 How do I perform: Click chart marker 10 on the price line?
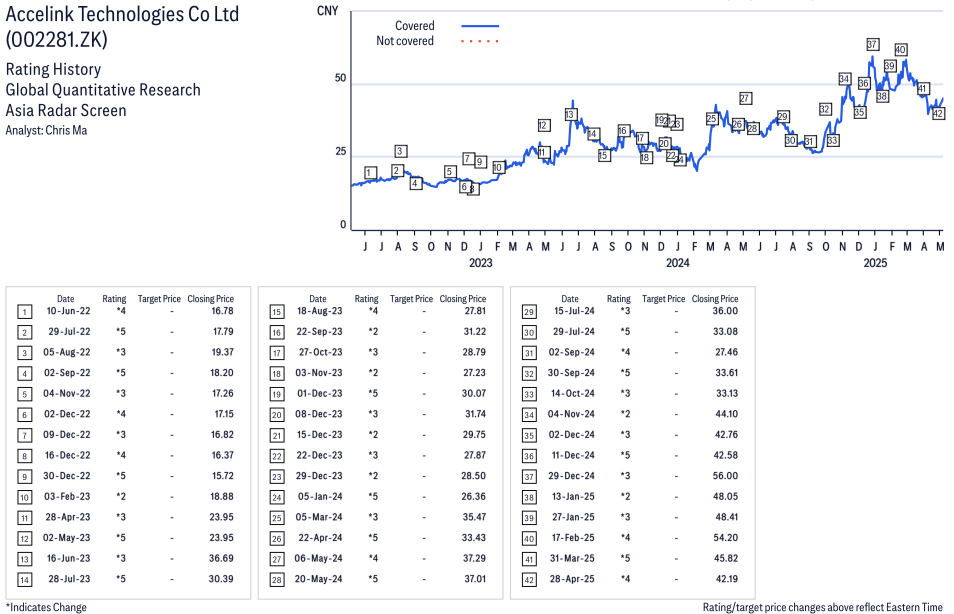click(x=498, y=167)
